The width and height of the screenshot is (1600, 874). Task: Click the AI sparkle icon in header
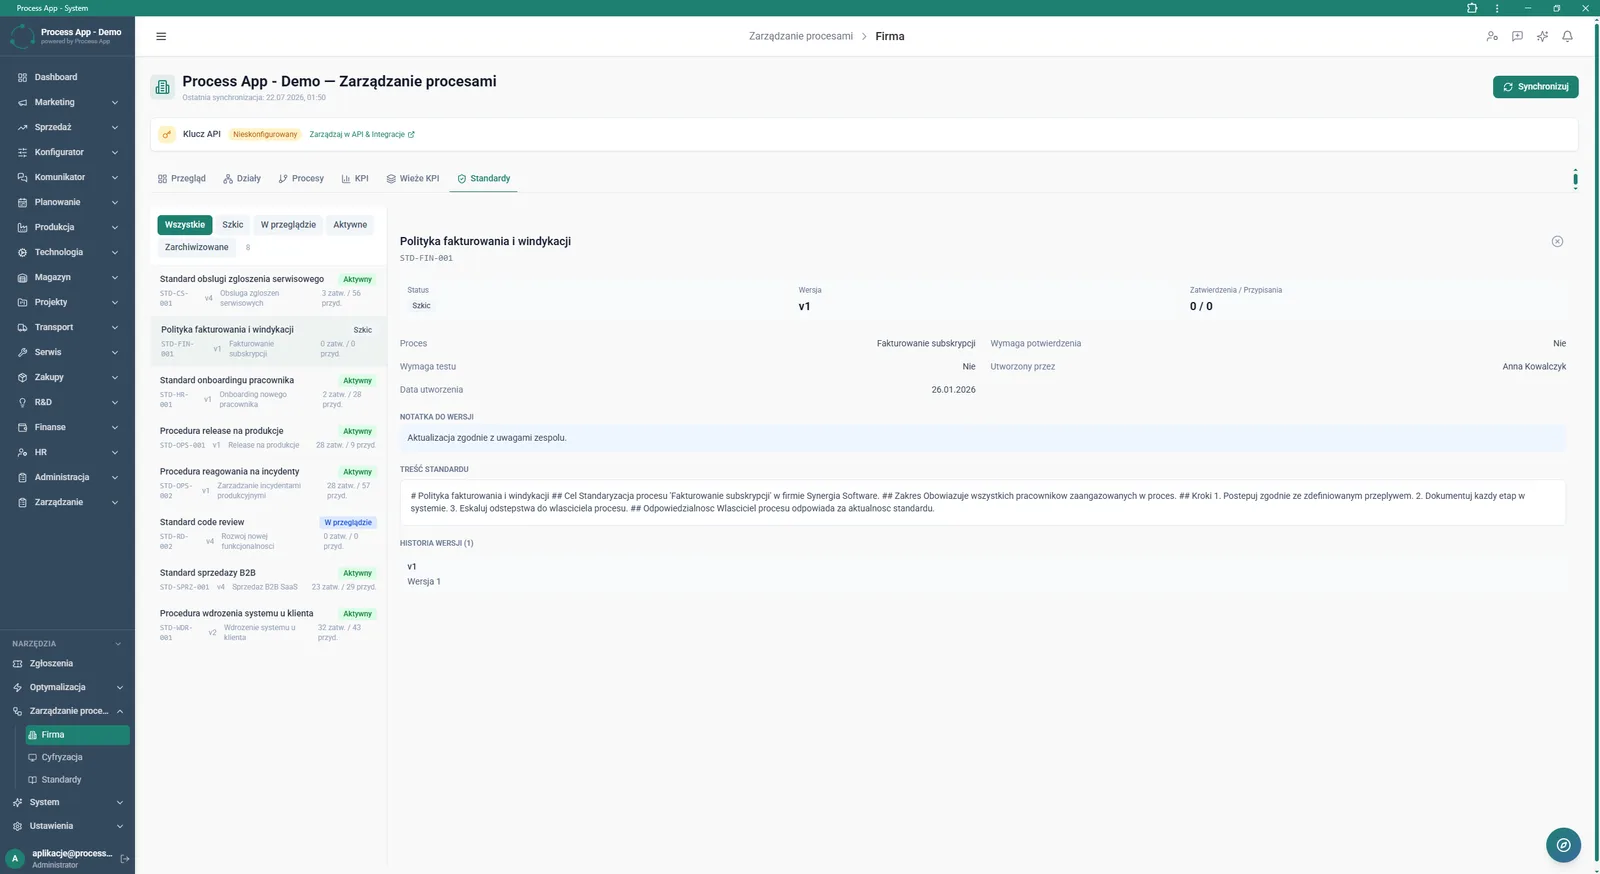[x=1542, y=36]
